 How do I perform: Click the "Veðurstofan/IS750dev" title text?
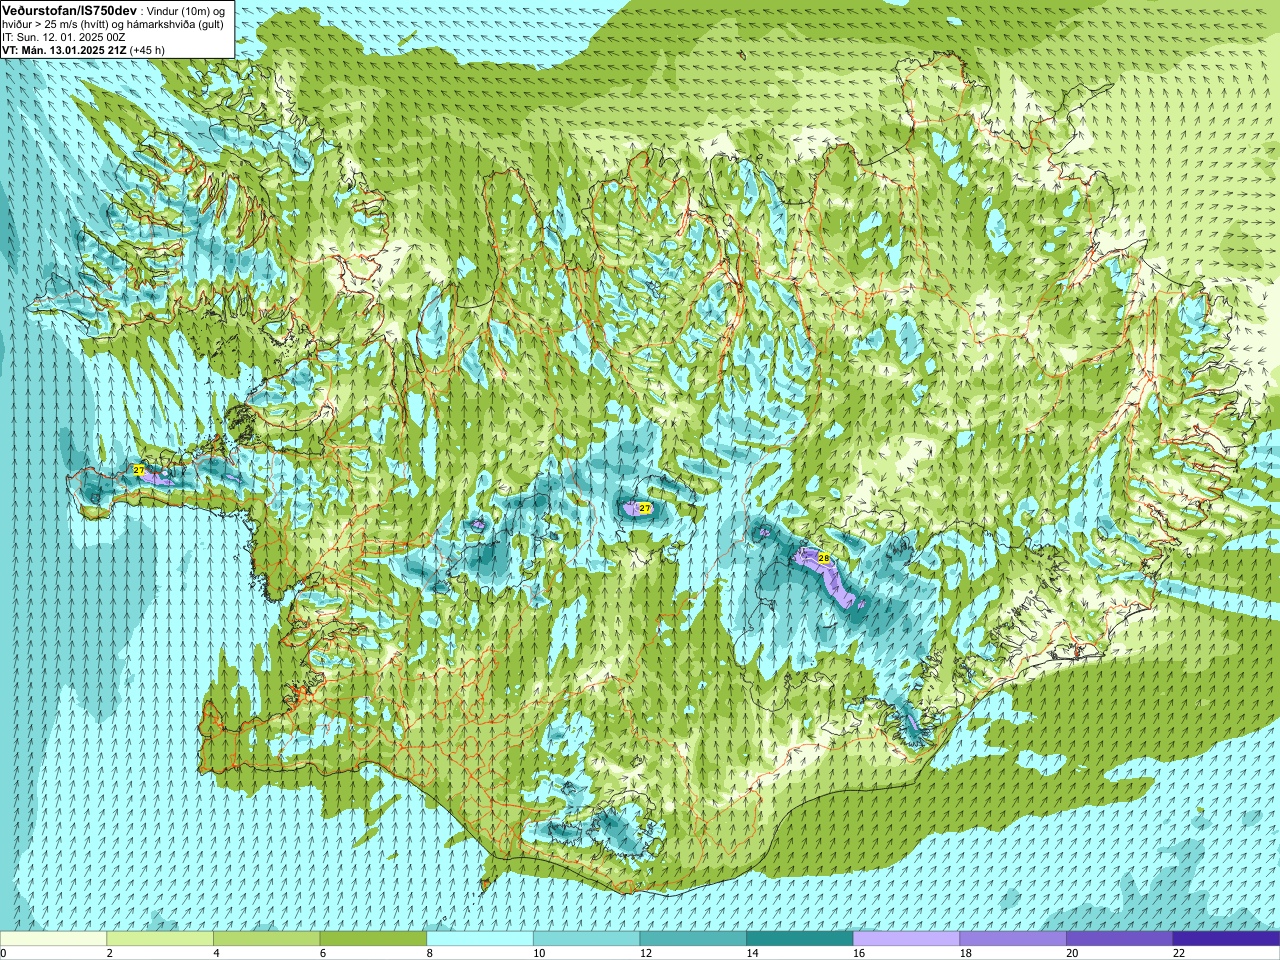[x=69, y=9]
